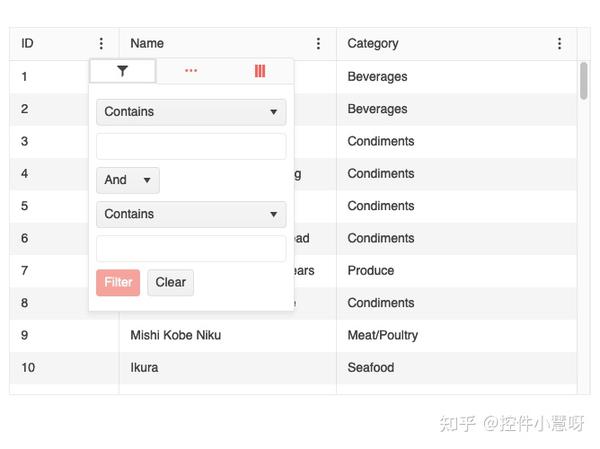Focus the second filter value text field
Image resolution: width=600 pixels, height=449 pixels.
tap(191, 249)
